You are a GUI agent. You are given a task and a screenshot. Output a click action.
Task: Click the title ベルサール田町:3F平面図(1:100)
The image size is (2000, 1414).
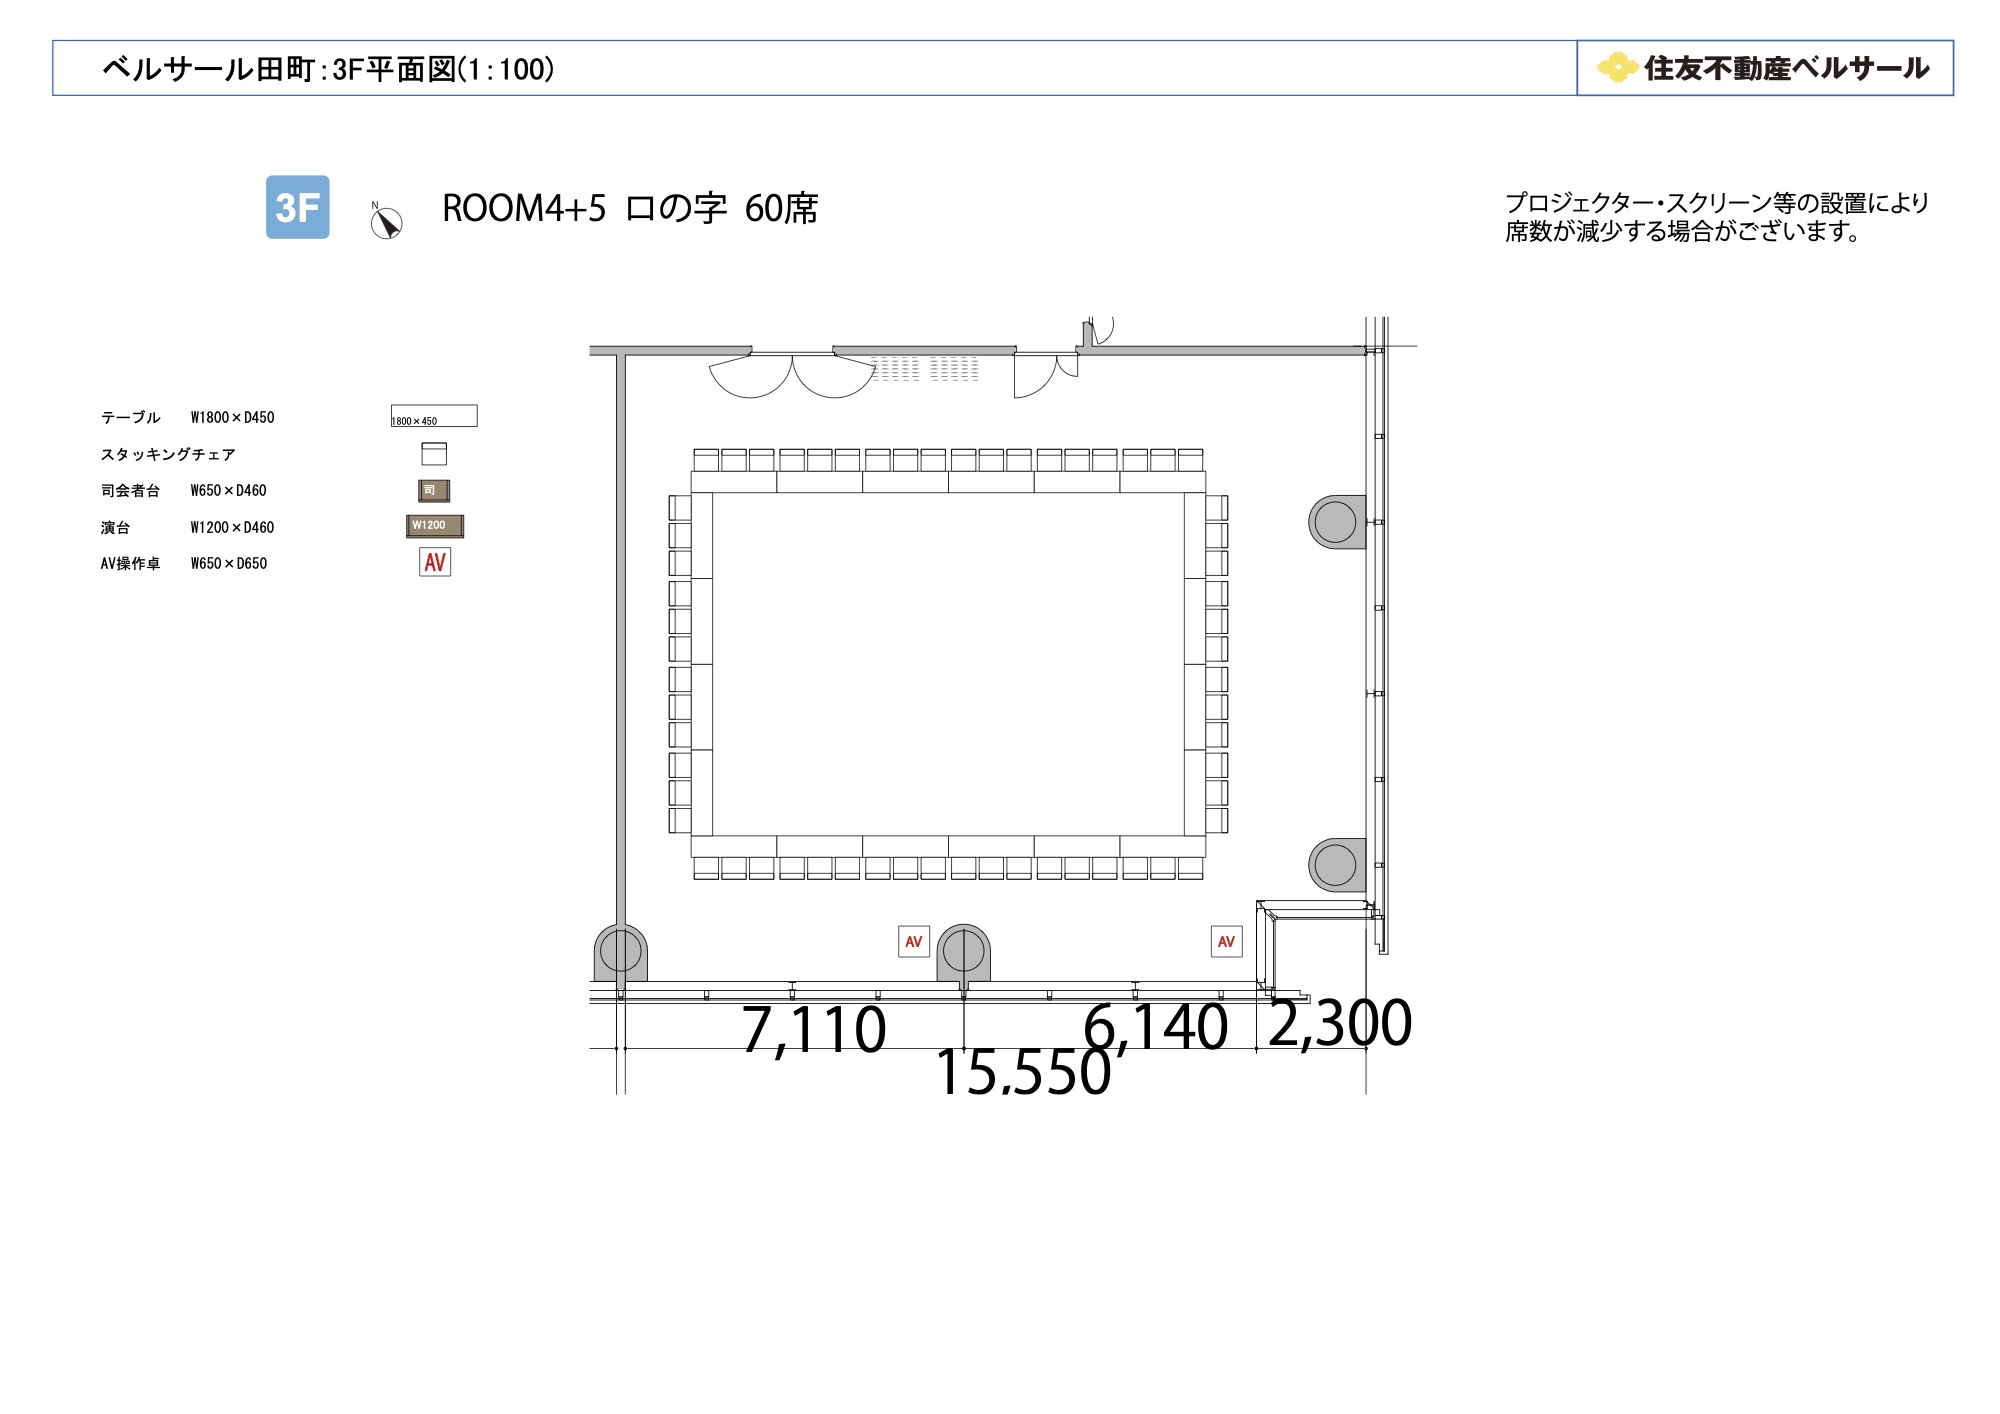pos(328,69)
